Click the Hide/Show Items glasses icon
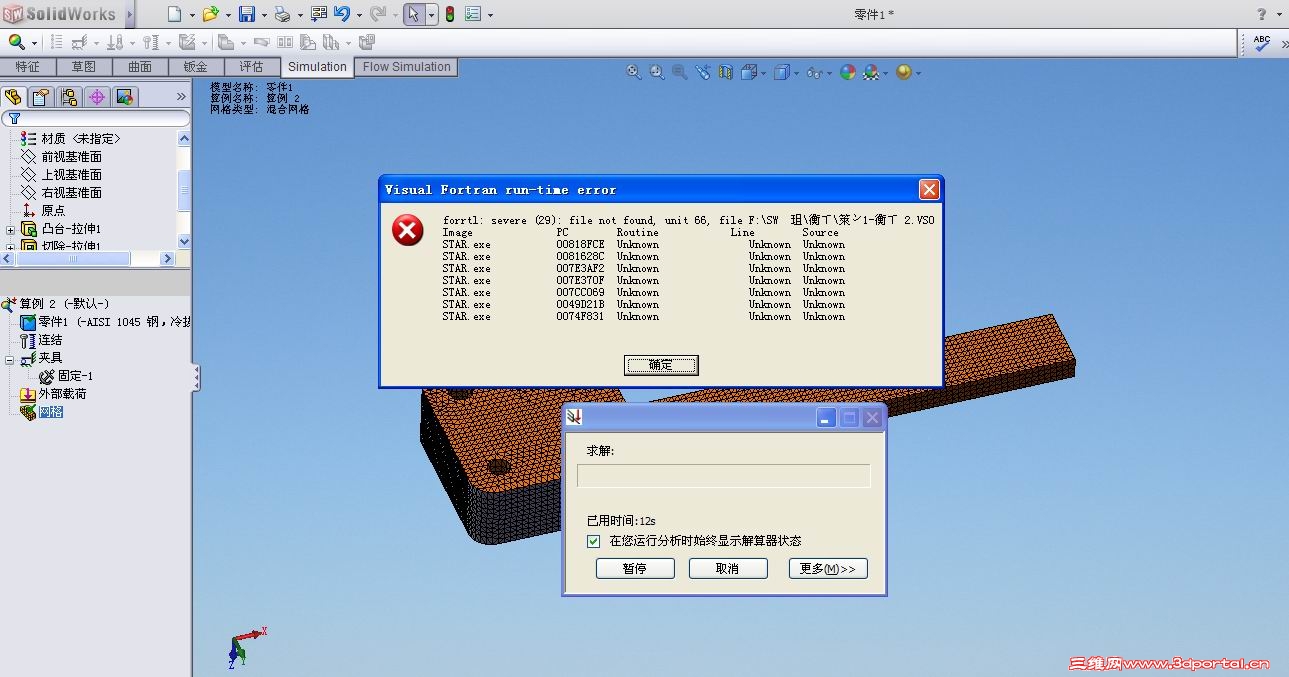1289x677 pixels. (814, 72)
